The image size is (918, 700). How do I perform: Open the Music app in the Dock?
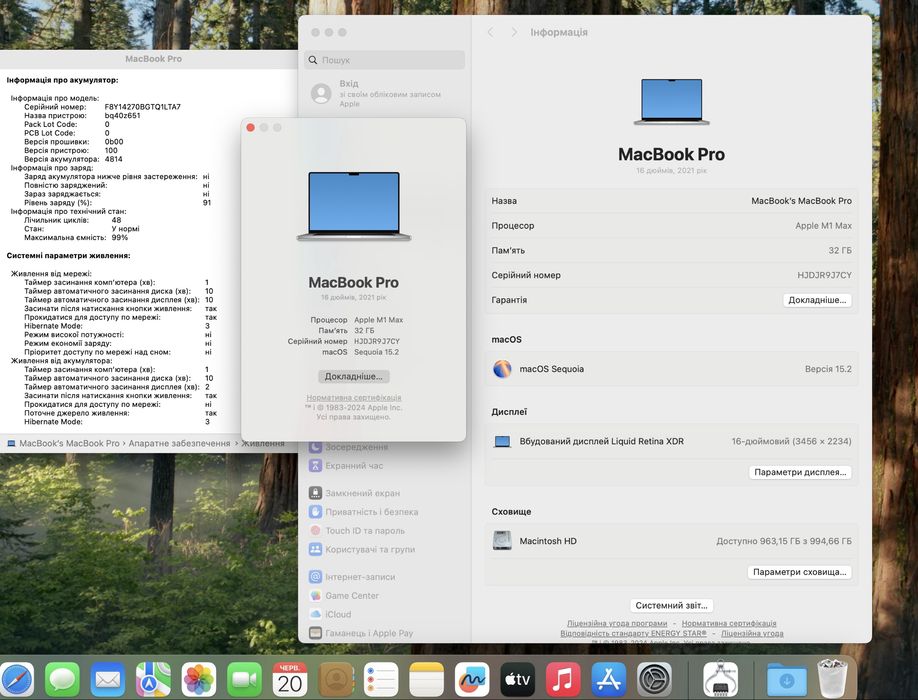[563, 680]
